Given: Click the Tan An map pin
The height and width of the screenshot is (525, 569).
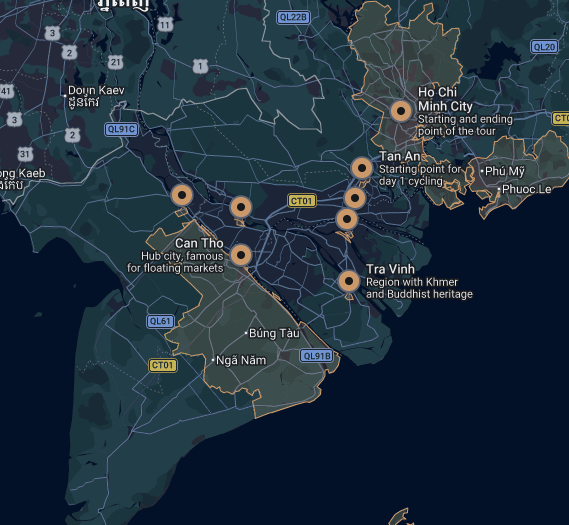Looking at the screenshot, I should pos(362,168).
